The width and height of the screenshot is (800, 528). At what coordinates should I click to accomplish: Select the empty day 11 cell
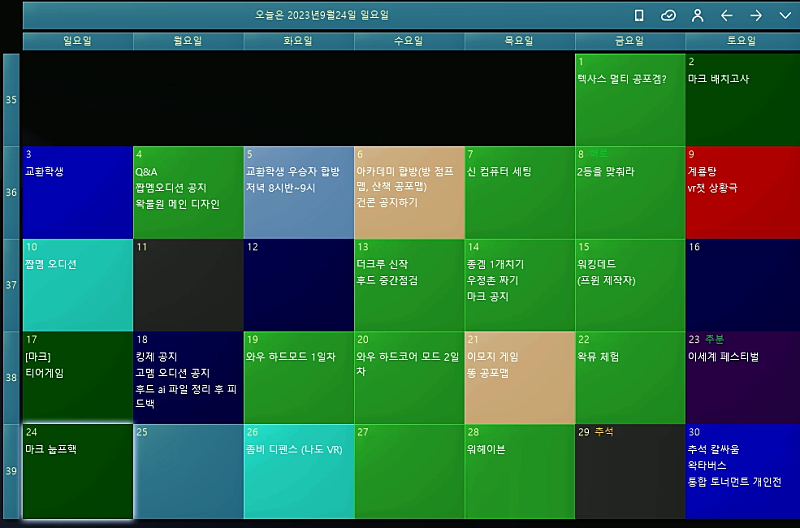click(x=188, y=285)
